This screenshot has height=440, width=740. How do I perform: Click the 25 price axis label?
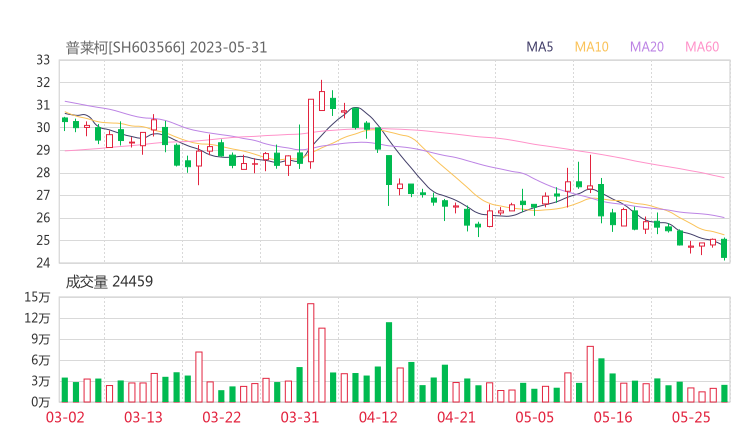point(43,240)
